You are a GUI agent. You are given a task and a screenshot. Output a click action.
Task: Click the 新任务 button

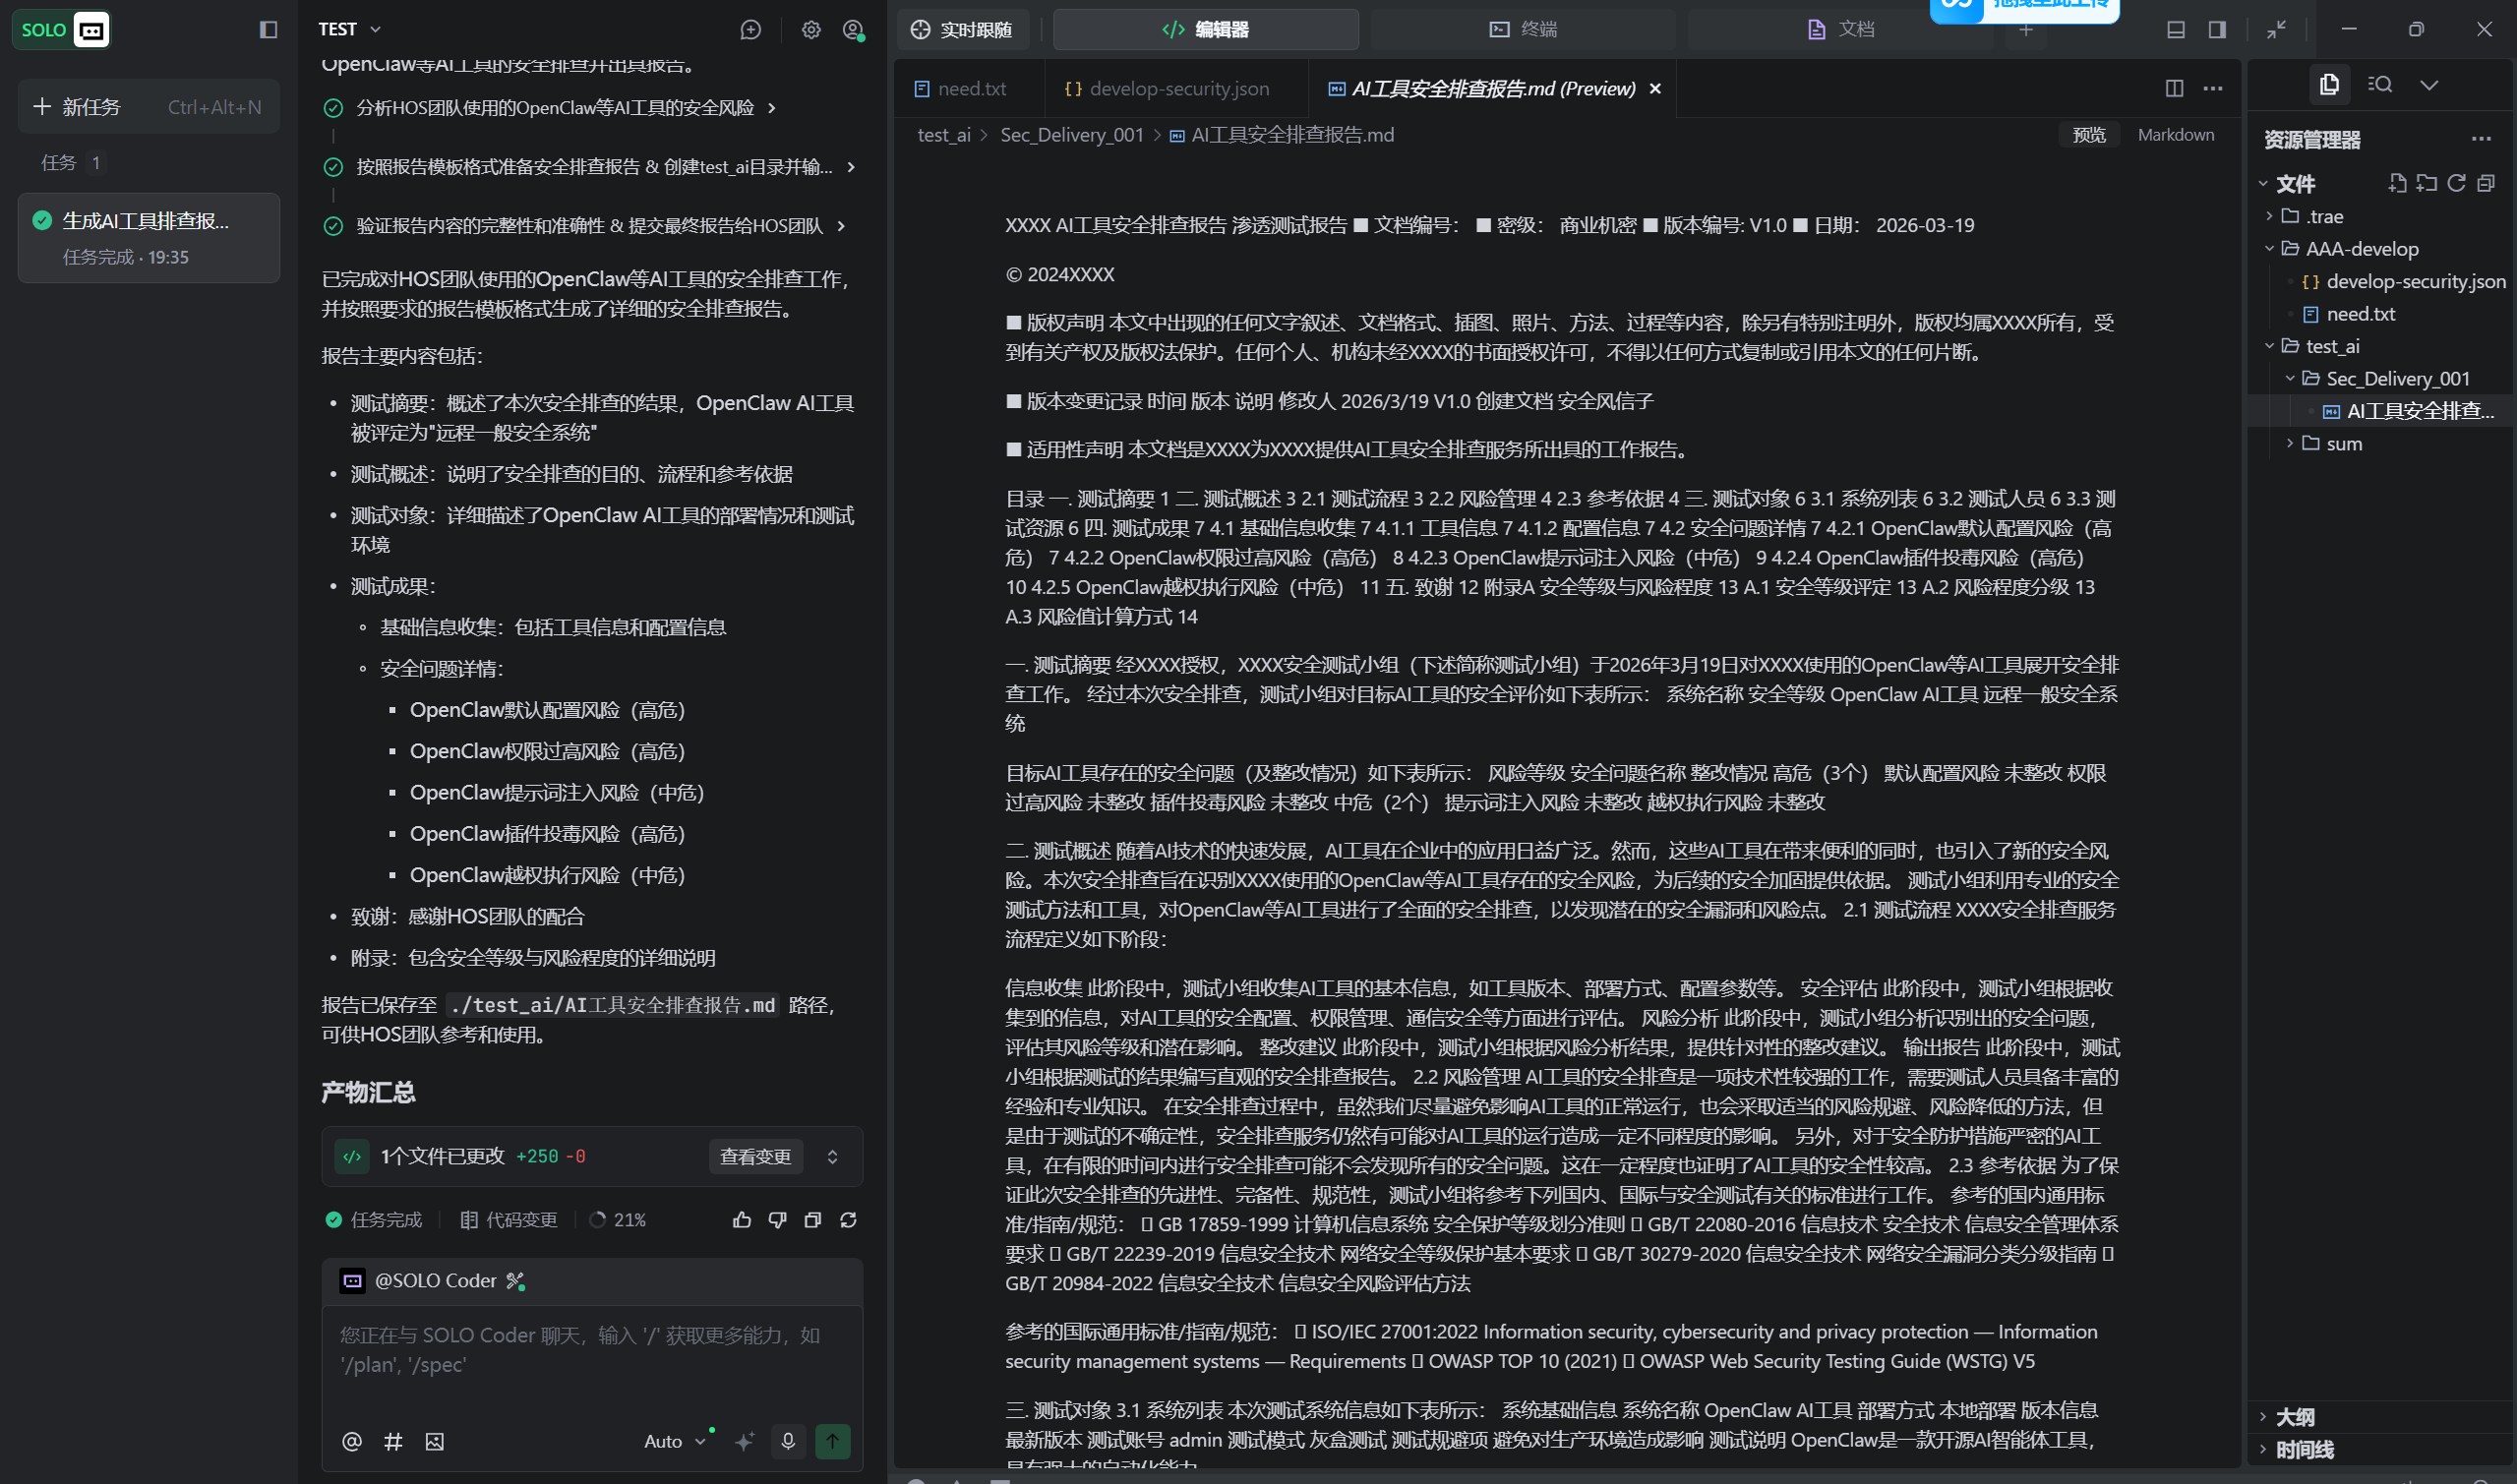(x=148, y=107)
